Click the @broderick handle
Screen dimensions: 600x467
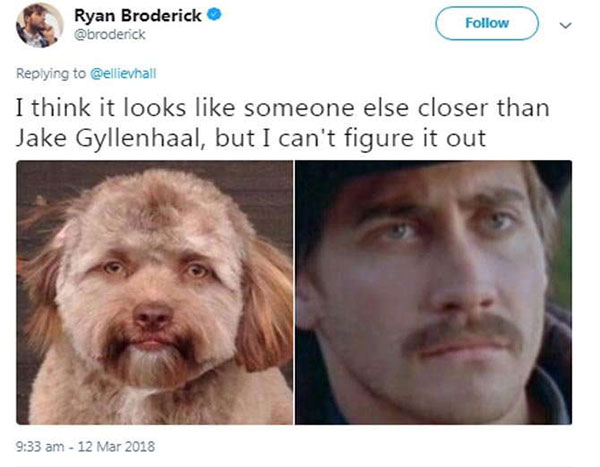[x=110, y=35]
